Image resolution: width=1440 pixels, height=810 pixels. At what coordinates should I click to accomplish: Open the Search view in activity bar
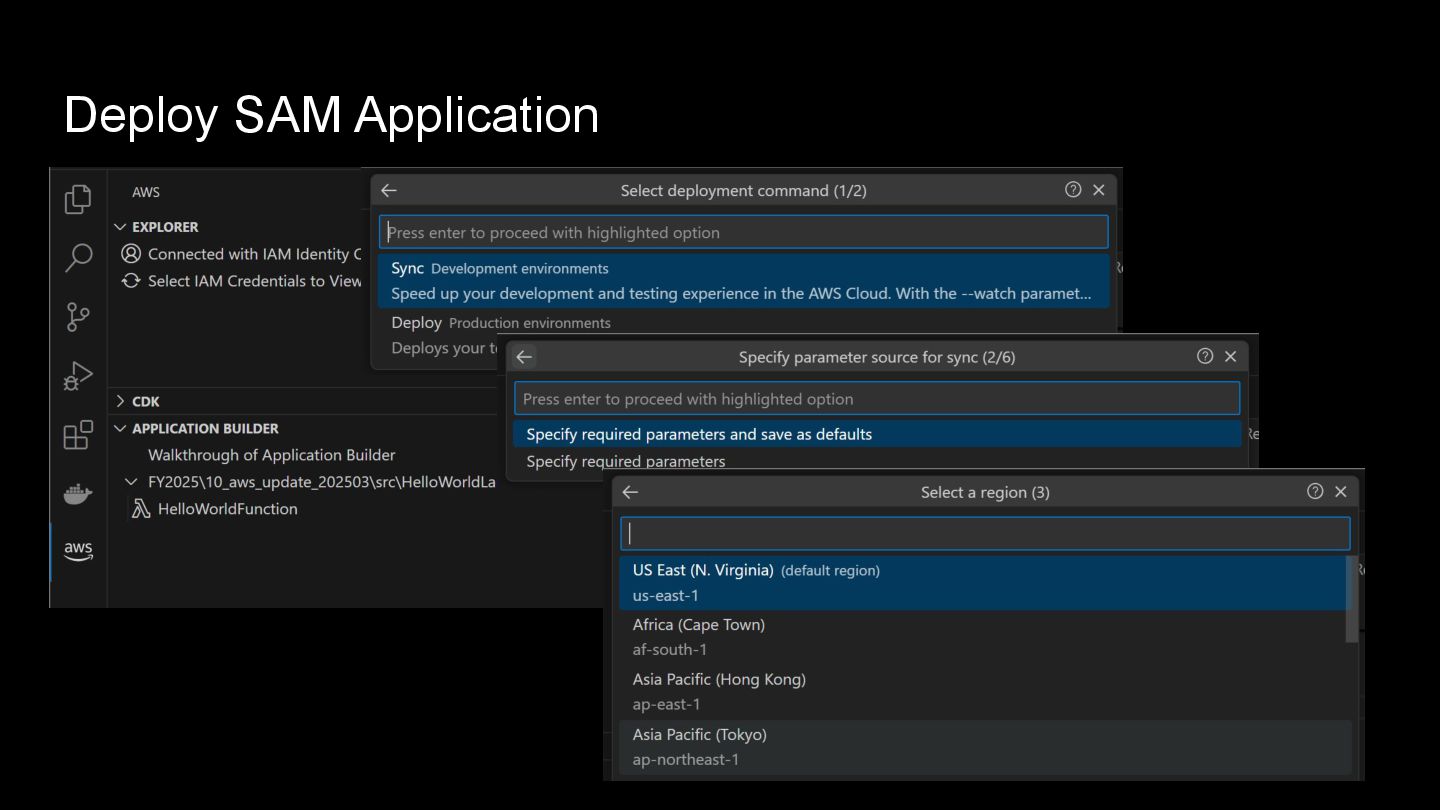[78, 257]
